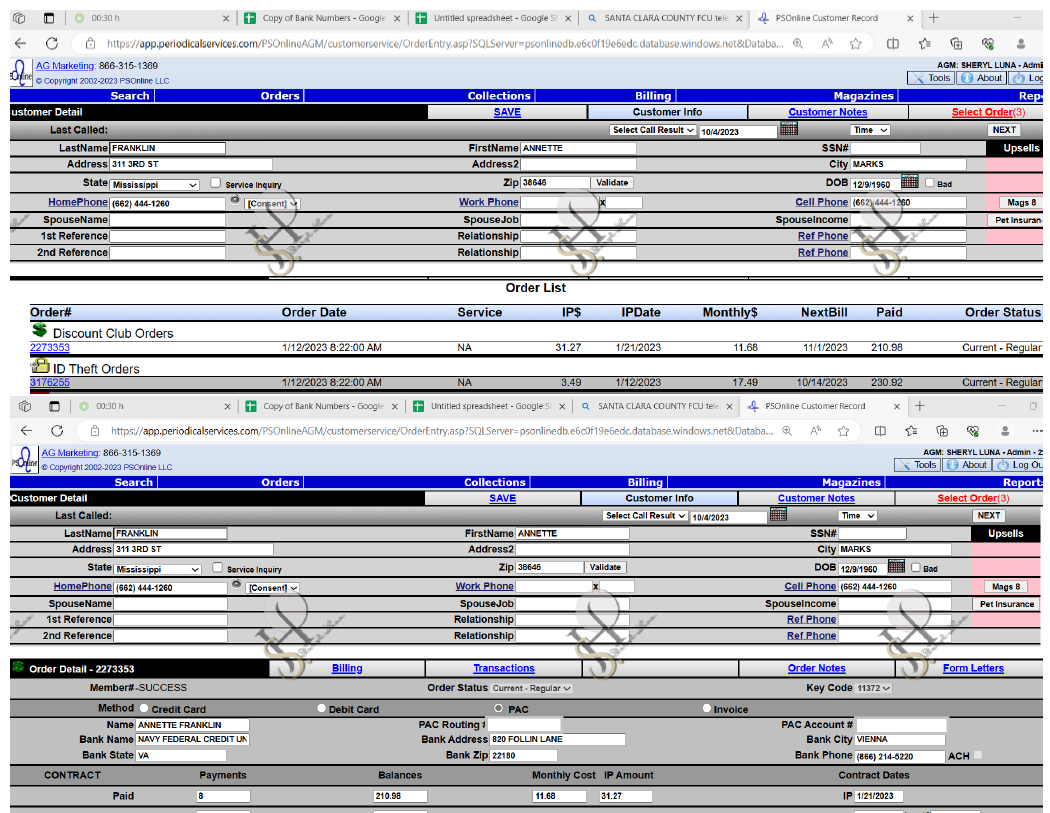Open Collections in the lower browser toolbar
The width and height of the screenshot is (1050, 813).
942,431
